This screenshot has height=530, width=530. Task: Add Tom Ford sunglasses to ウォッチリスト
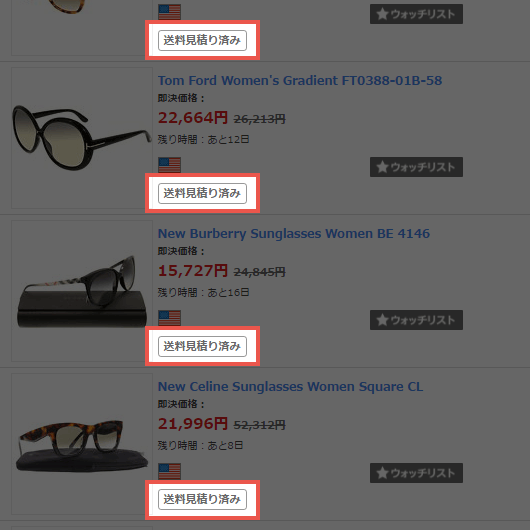coord(416,167)
